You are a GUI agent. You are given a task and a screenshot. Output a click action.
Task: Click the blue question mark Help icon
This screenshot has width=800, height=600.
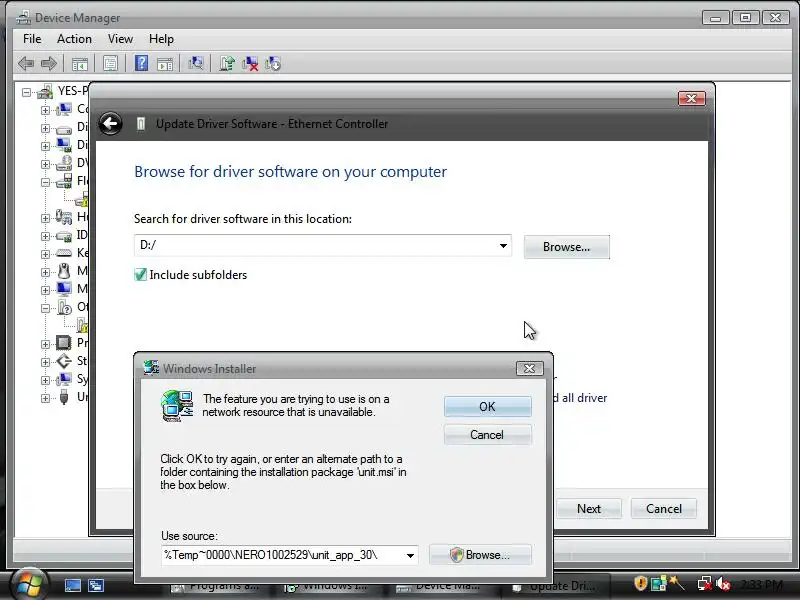tap(141, 63)
